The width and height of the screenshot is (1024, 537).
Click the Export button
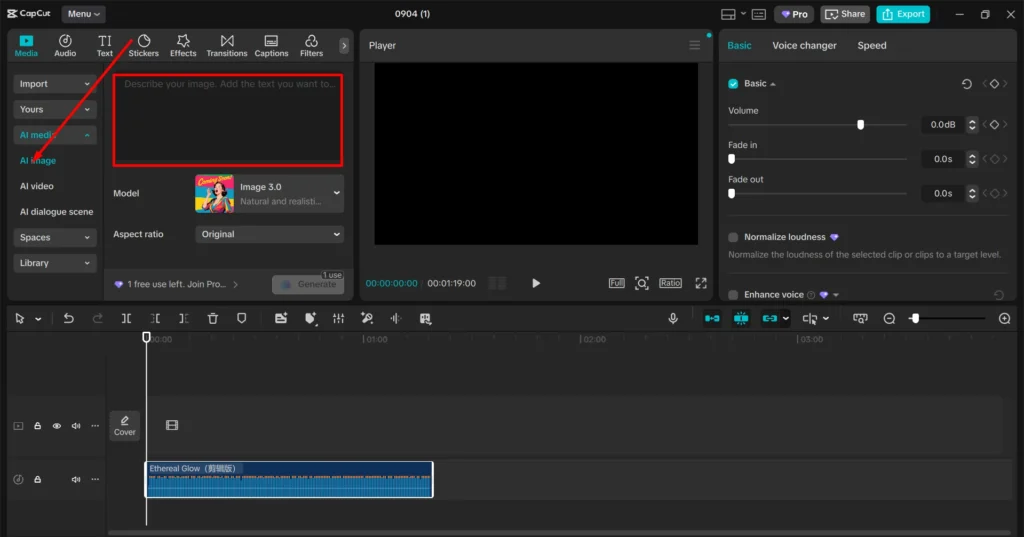pos(903,14)
